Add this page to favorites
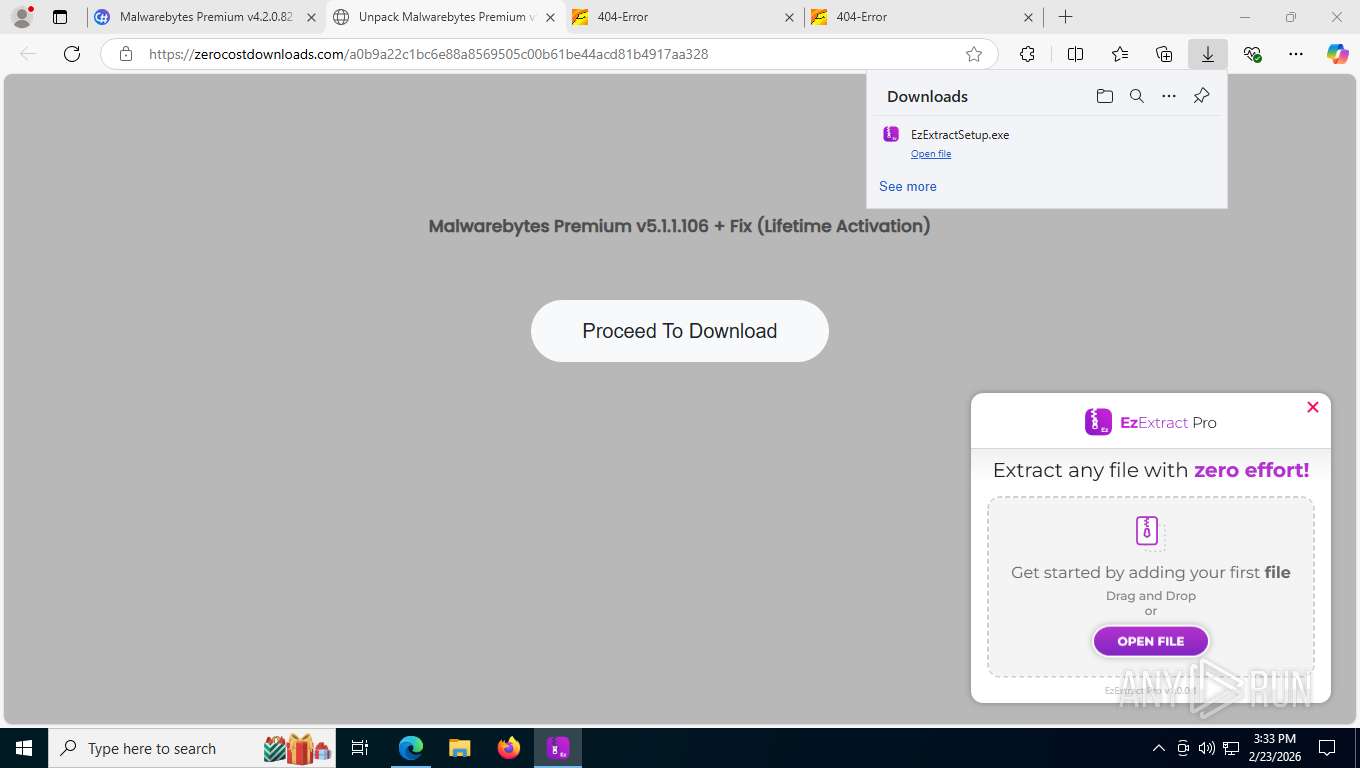Image resolution: width=1360 pixels, height=768 pixels. click(x=974, y=54)
